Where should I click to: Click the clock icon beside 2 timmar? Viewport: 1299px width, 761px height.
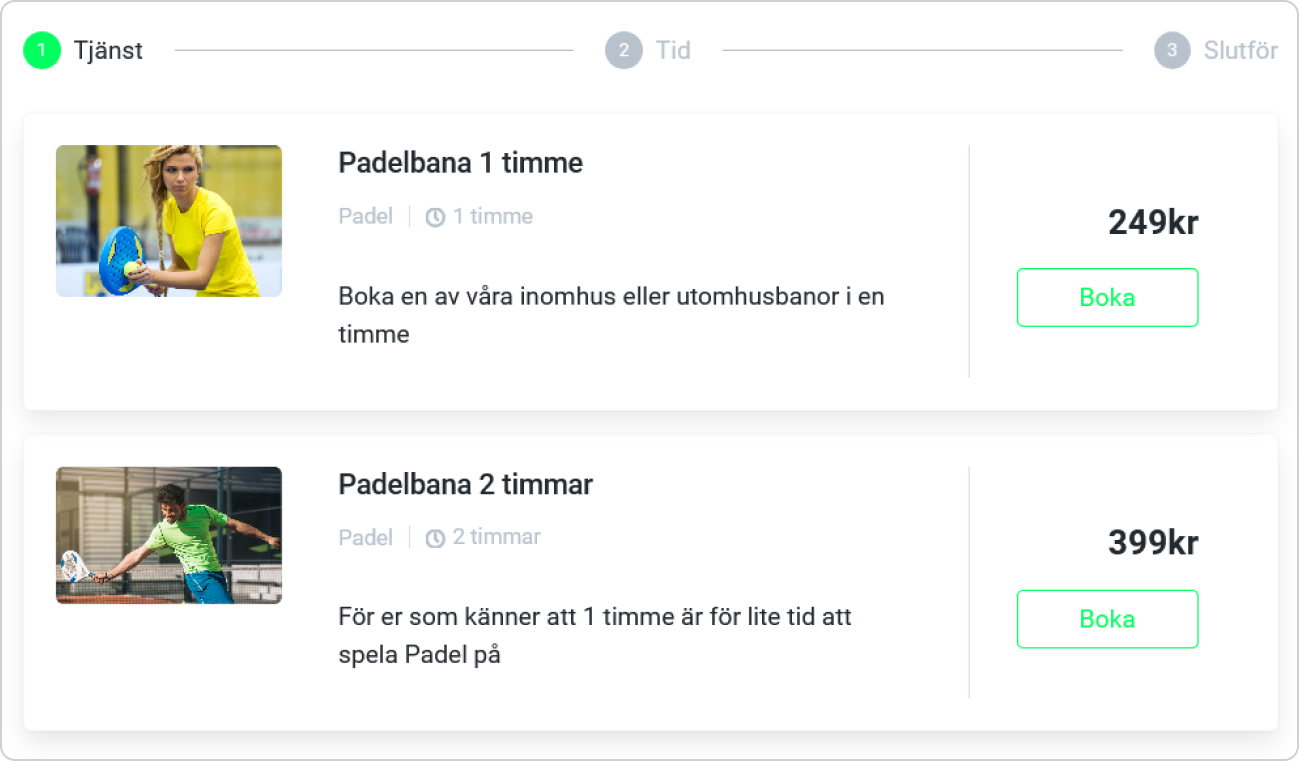(x=435, y=538)
